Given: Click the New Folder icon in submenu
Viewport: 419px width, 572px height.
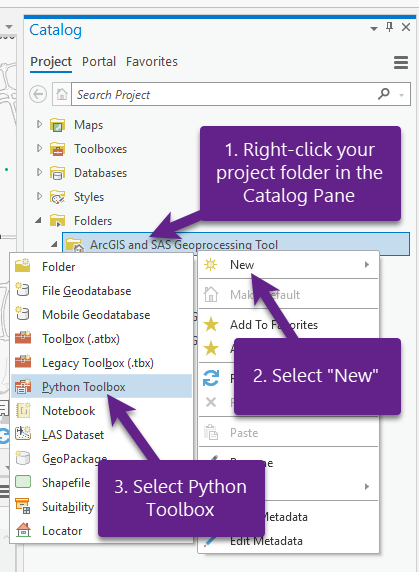Looking at the screenshot, I should (23, 266).
